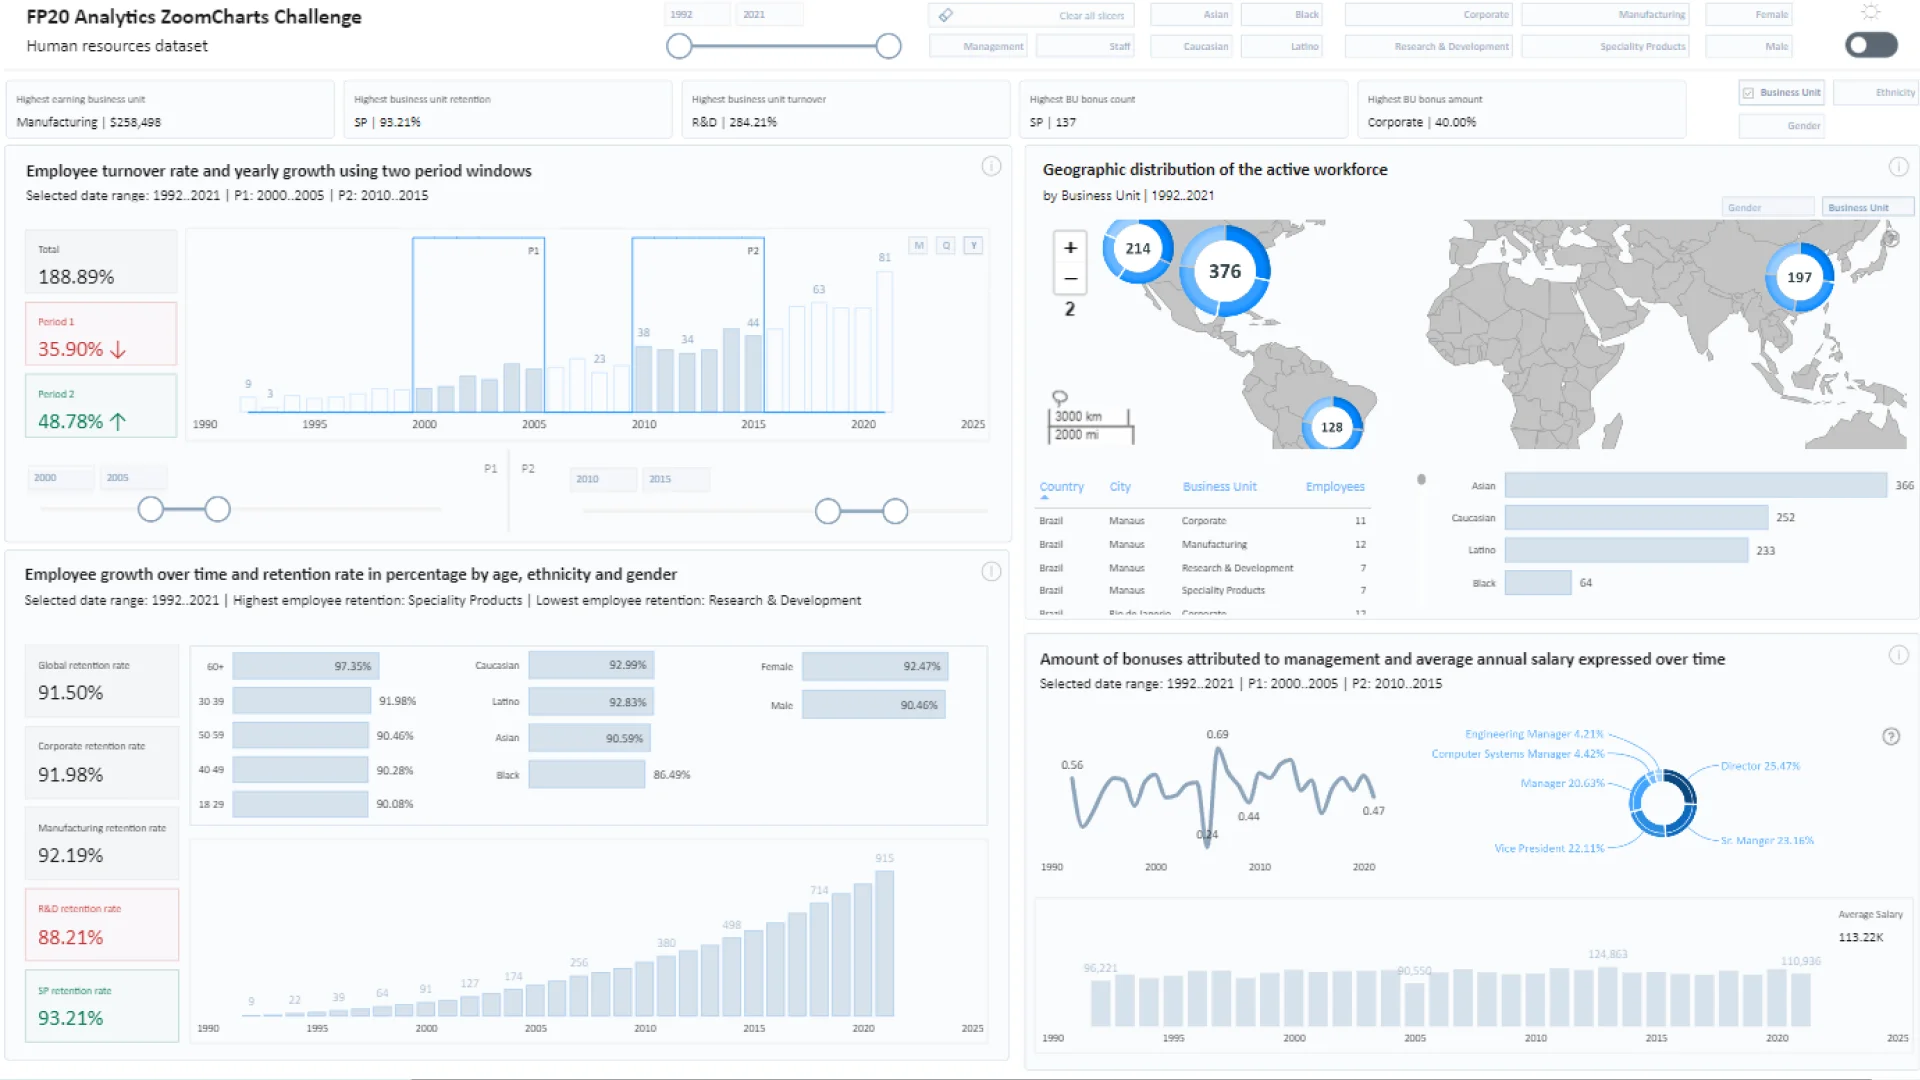Image resolution: width=1920 pixels, height=1080 pixels.
Task: Select the Y yearly timeline unit
Action: (x=973, y=245)
